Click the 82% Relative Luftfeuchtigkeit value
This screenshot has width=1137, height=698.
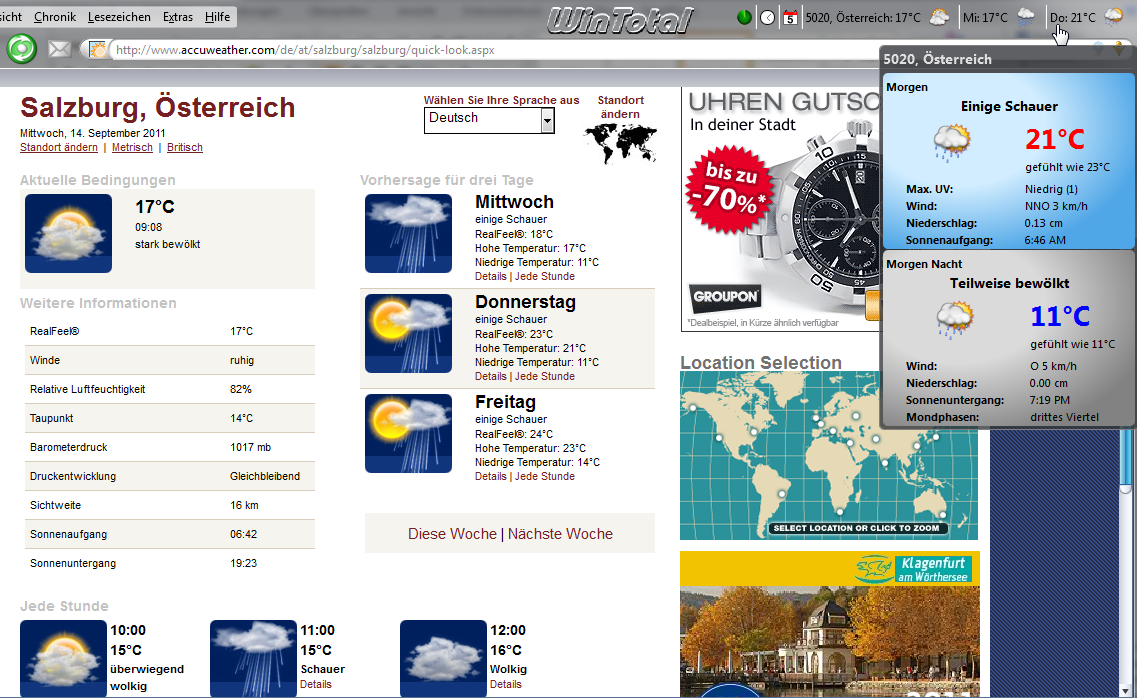(241, 389)
